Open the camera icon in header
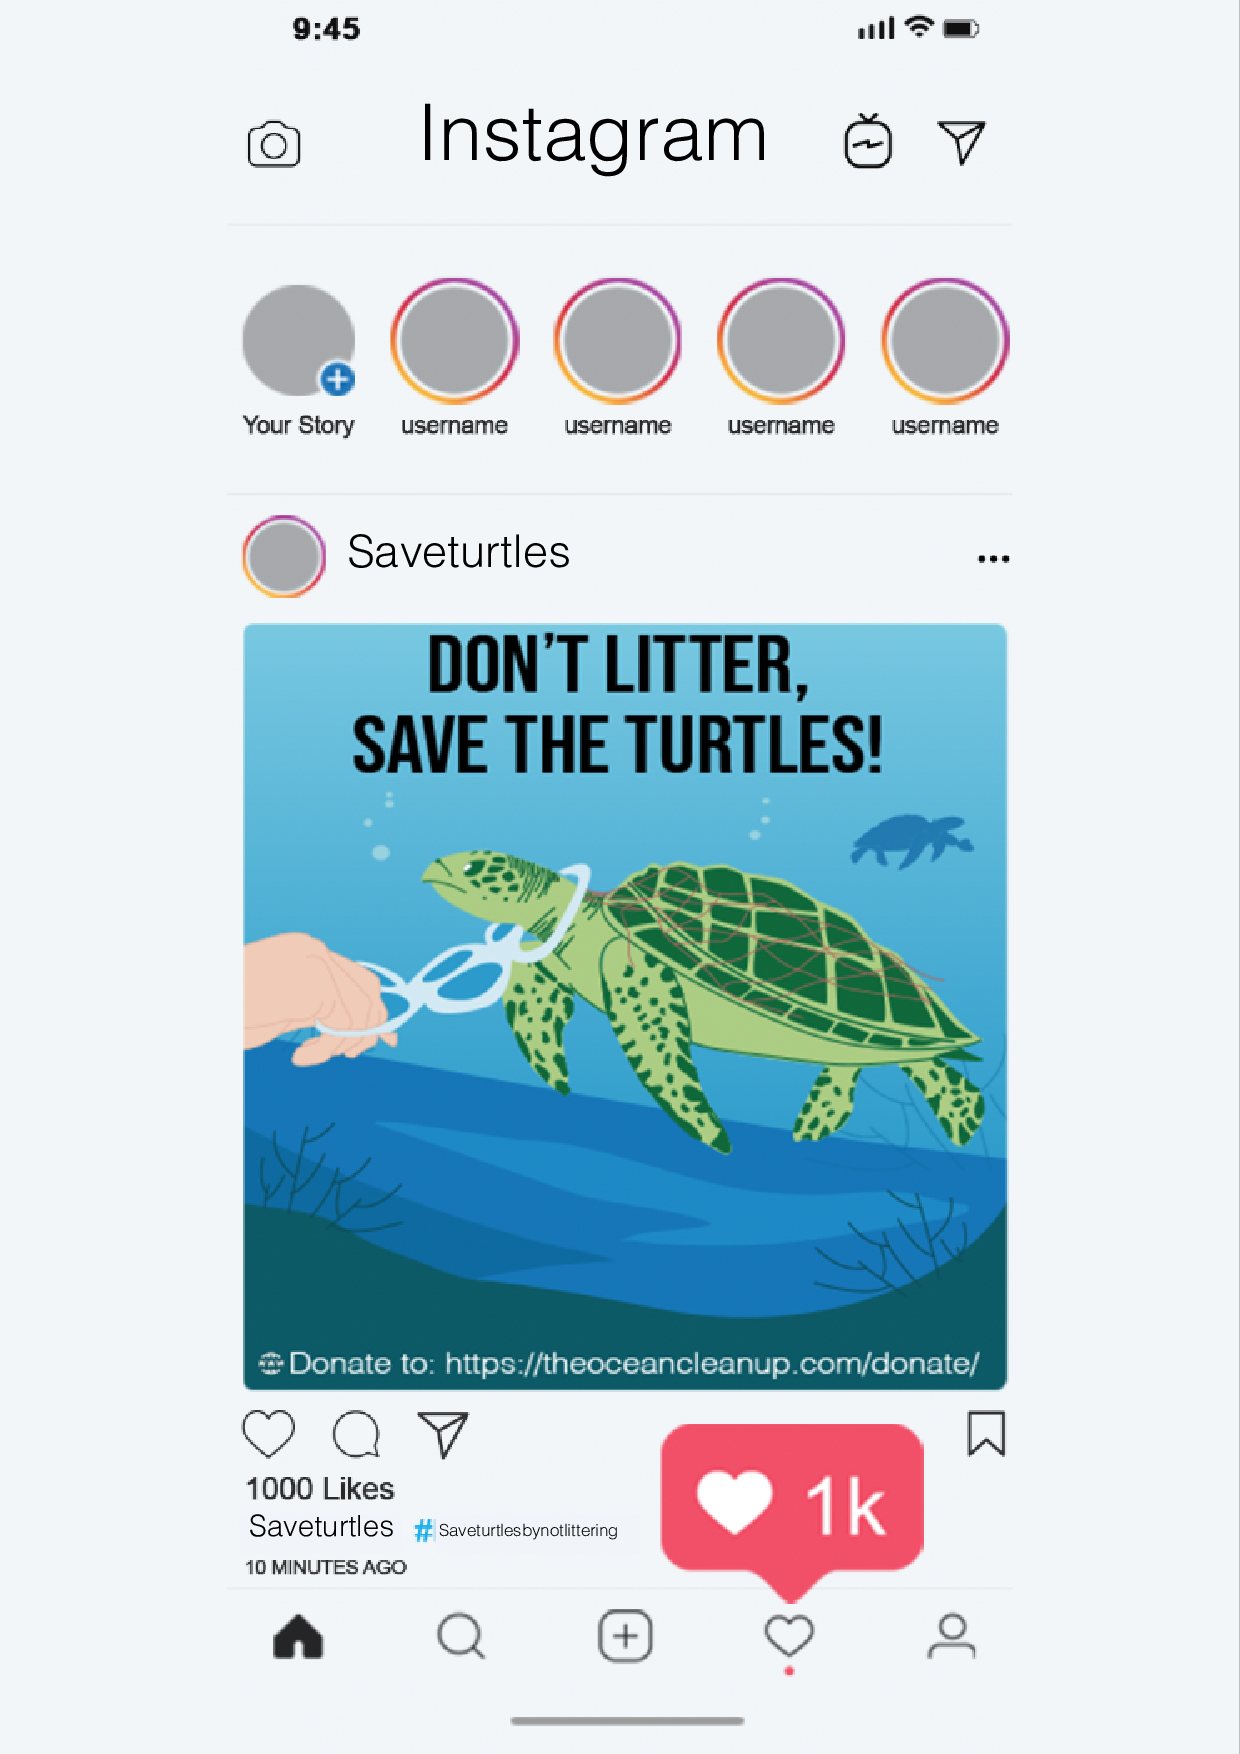The image size is (1240, 1754). click(274, 145)
